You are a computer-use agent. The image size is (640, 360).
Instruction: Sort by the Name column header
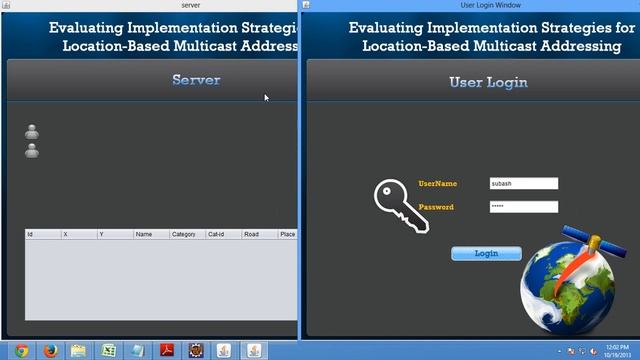[x=151, y=234]
